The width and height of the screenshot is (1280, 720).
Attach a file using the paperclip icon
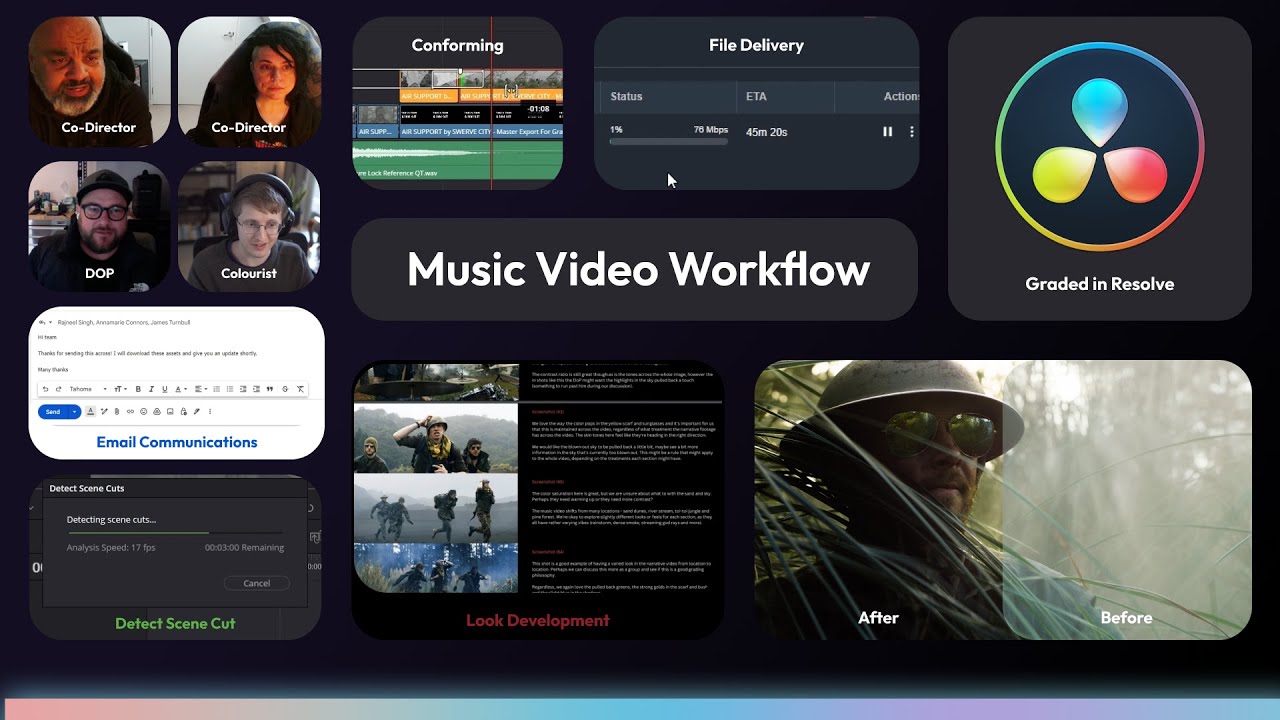117,411
